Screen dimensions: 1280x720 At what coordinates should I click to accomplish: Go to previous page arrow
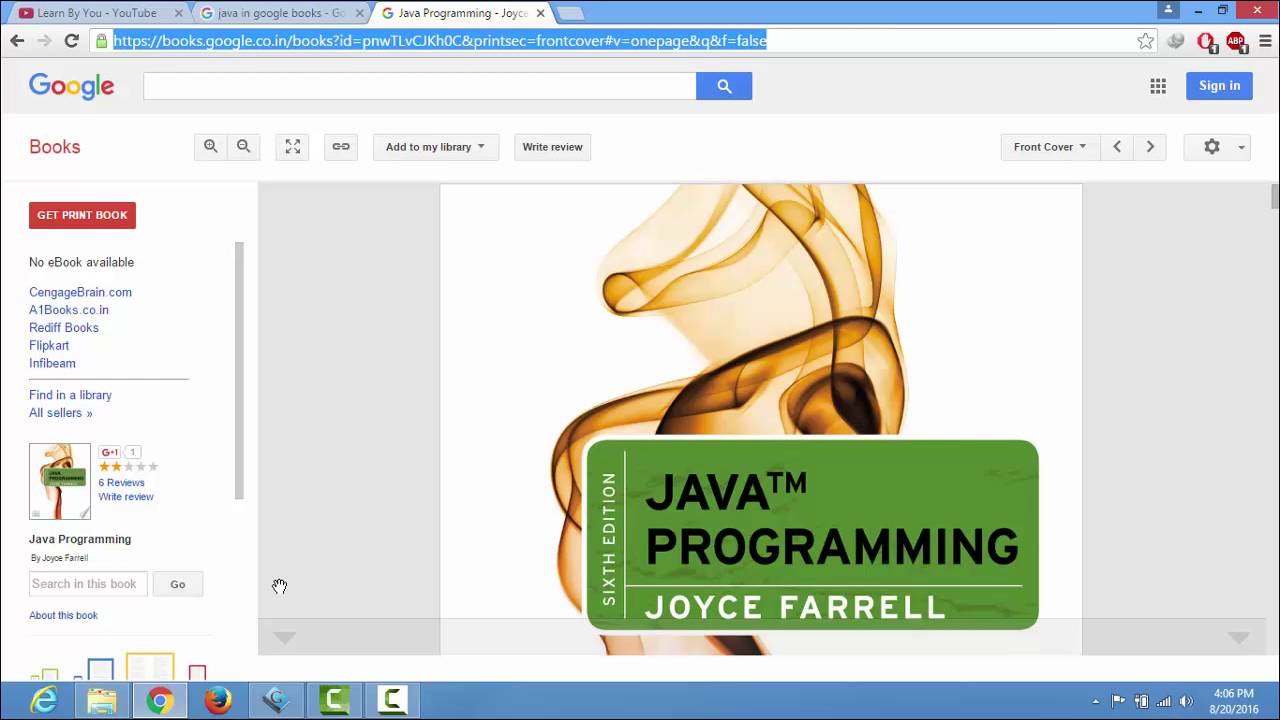click(1117, 146)
